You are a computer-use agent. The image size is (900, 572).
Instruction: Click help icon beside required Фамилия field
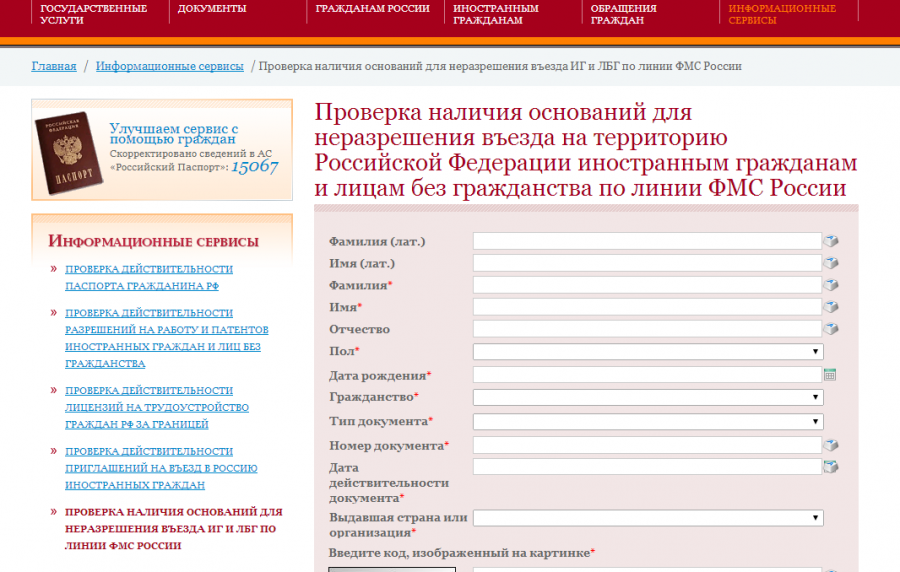pos(831,285)
